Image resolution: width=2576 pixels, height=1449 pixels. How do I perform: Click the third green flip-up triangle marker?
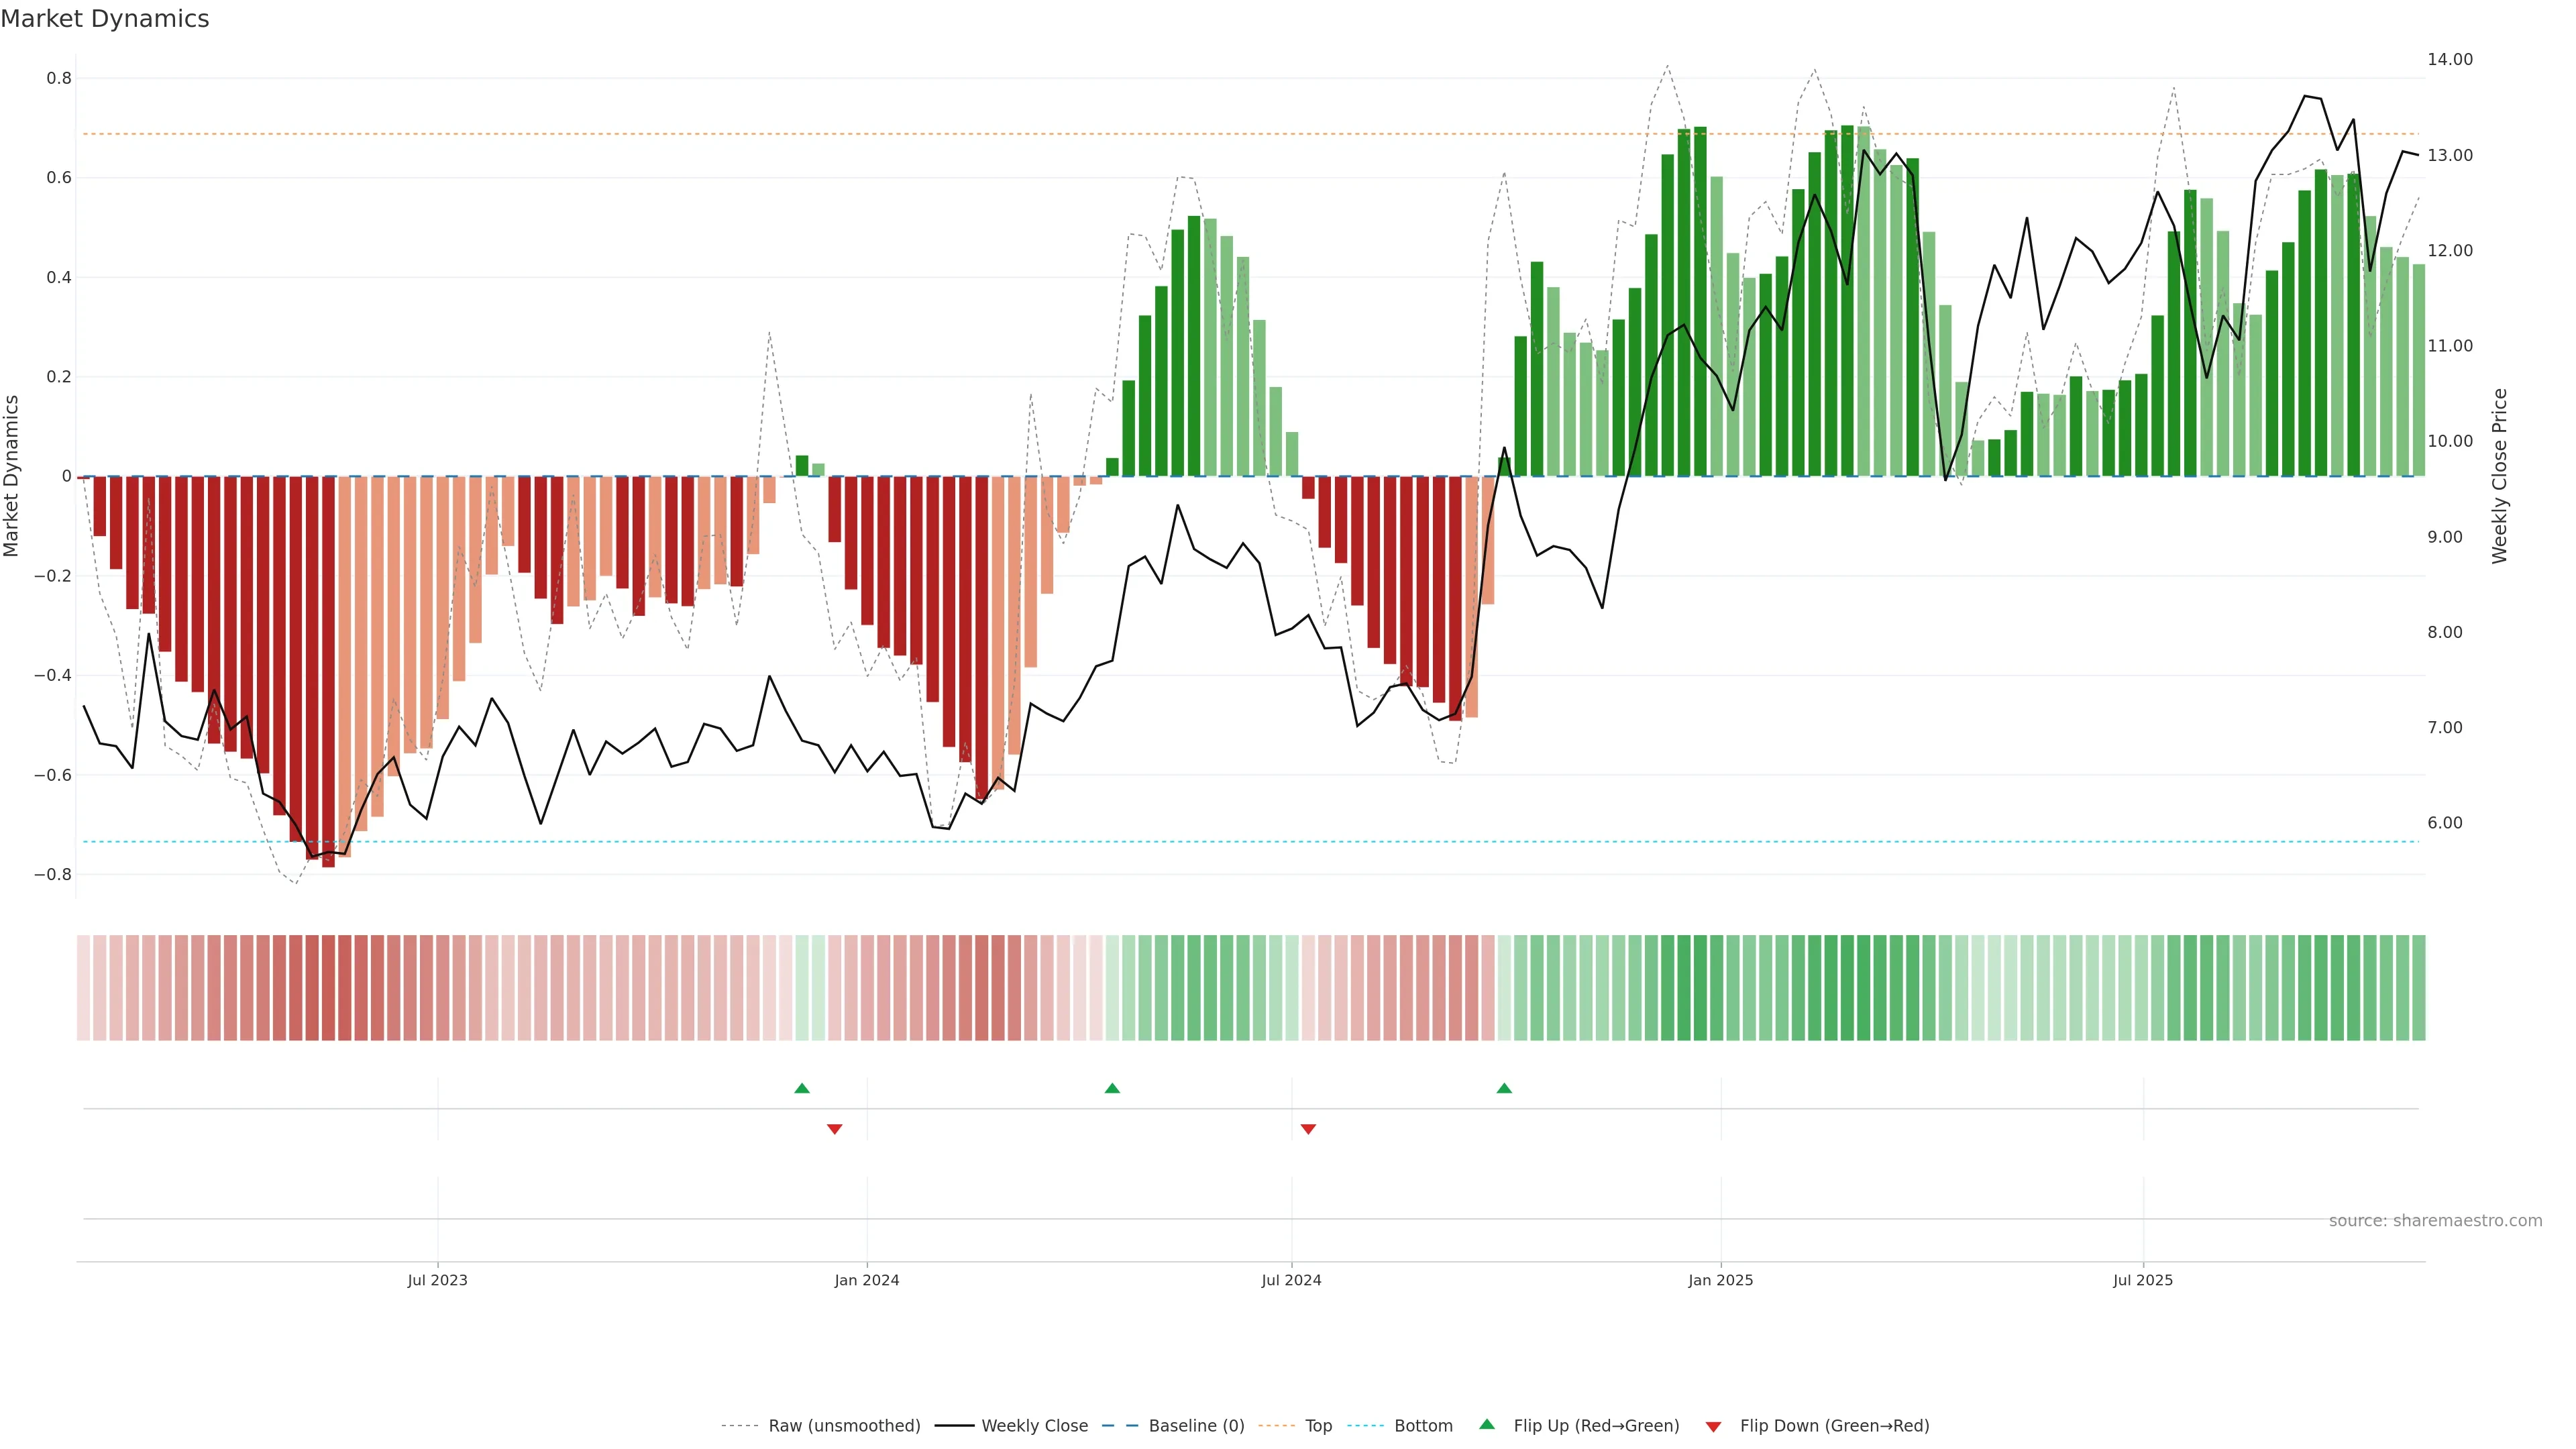[1504, 1088]
